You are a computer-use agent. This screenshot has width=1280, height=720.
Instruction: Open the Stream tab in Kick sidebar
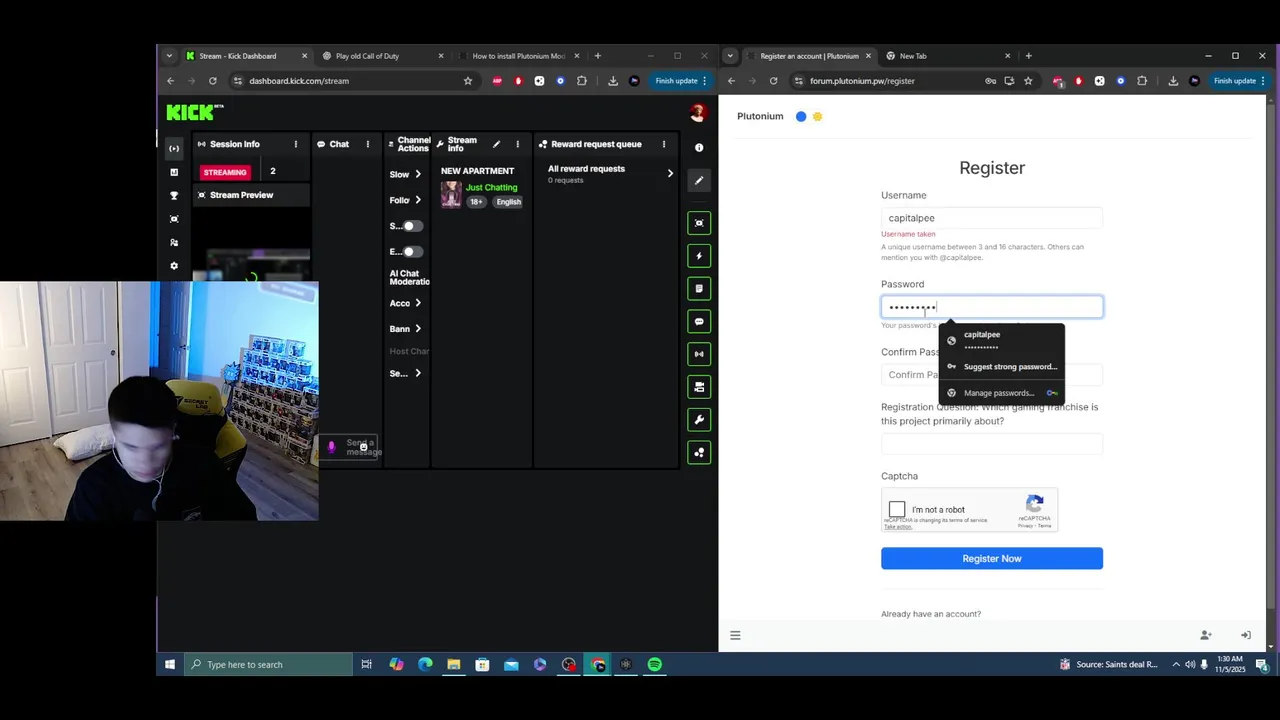pos(174,148)
